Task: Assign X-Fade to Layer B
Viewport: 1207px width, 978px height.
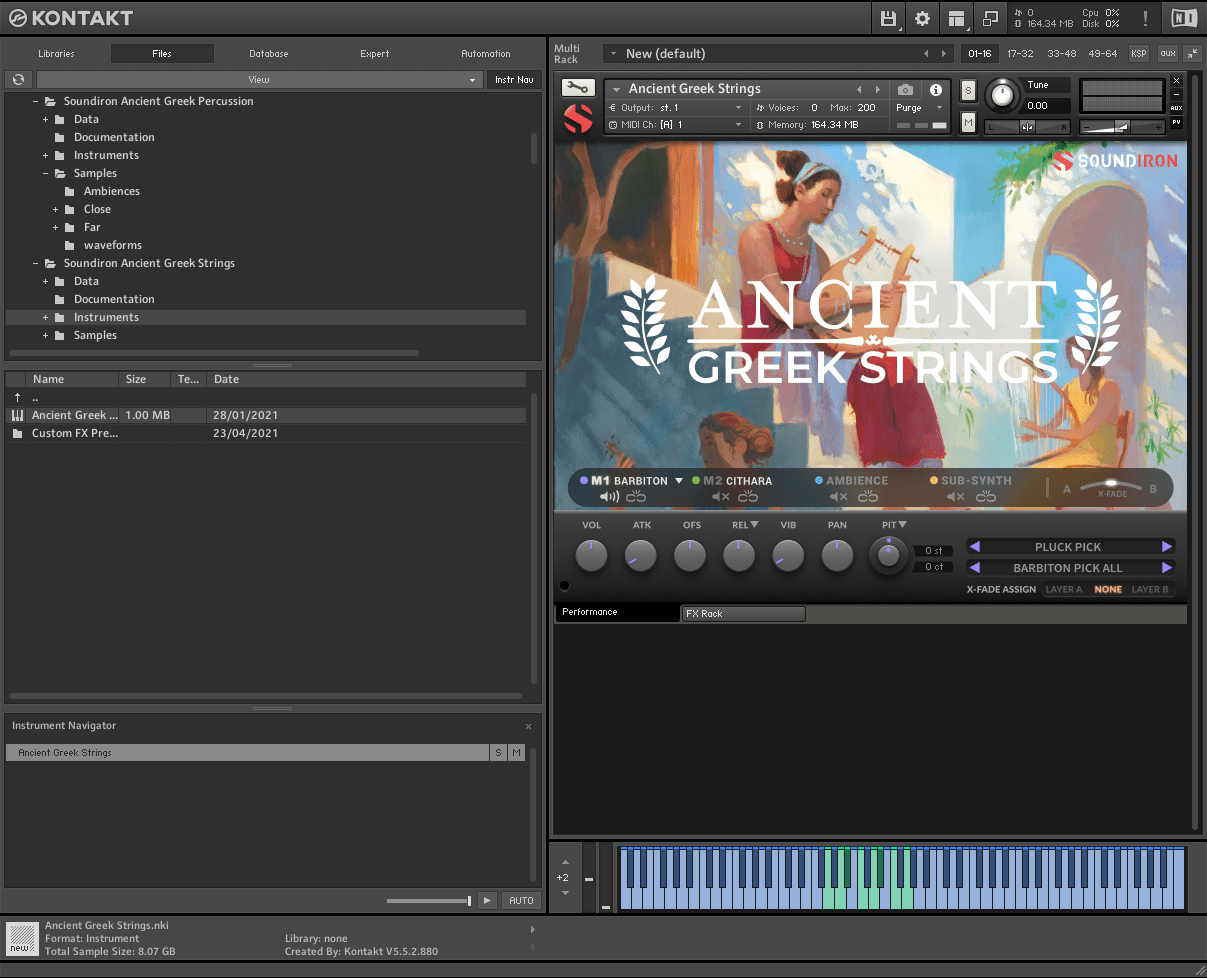Action: 1150,589
